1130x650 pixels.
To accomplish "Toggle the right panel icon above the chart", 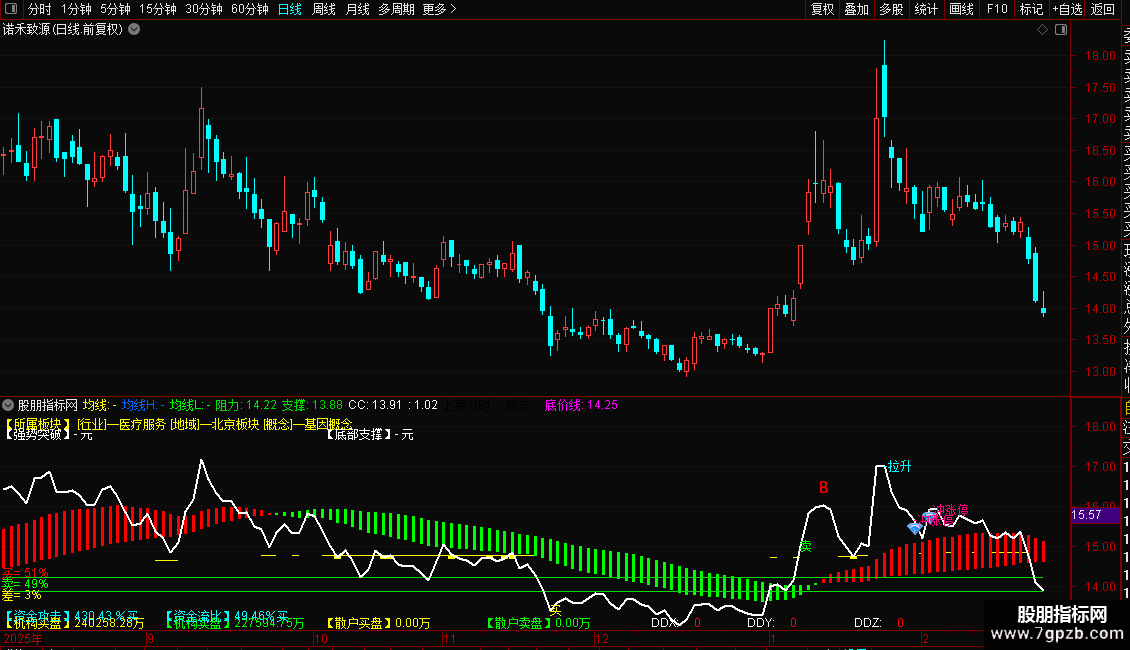I will (1061, 30).
